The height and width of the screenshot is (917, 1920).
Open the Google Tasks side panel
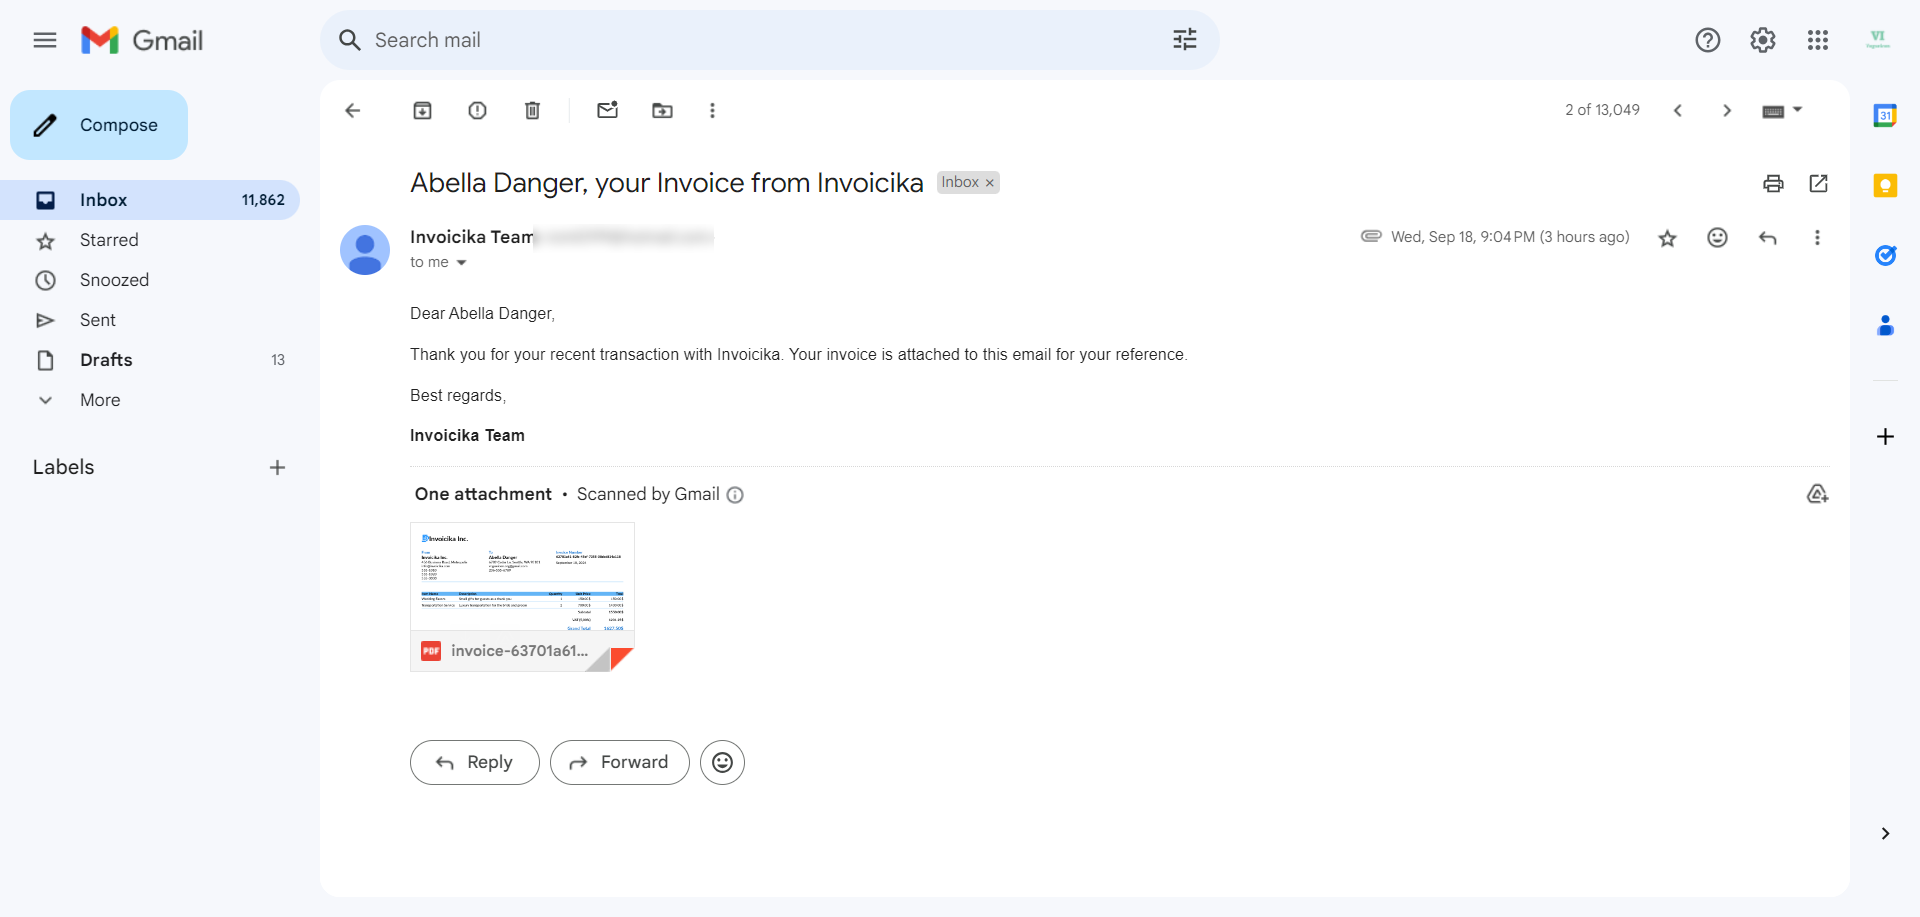click(1885, 255)
